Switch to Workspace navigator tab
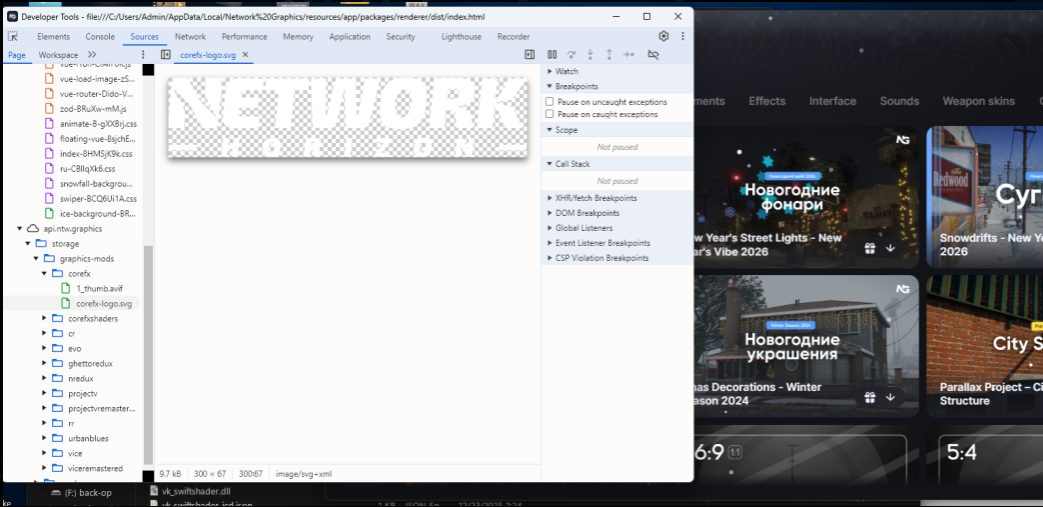 coord(58,55)
